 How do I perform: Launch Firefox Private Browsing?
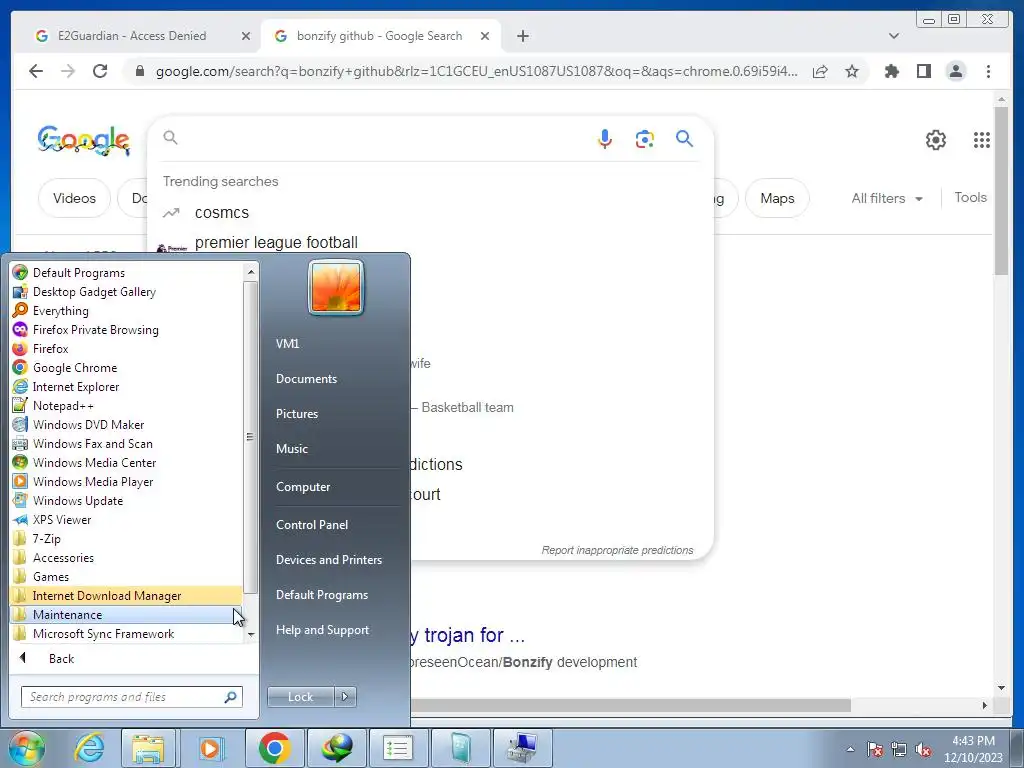click(x=126, y=330)
